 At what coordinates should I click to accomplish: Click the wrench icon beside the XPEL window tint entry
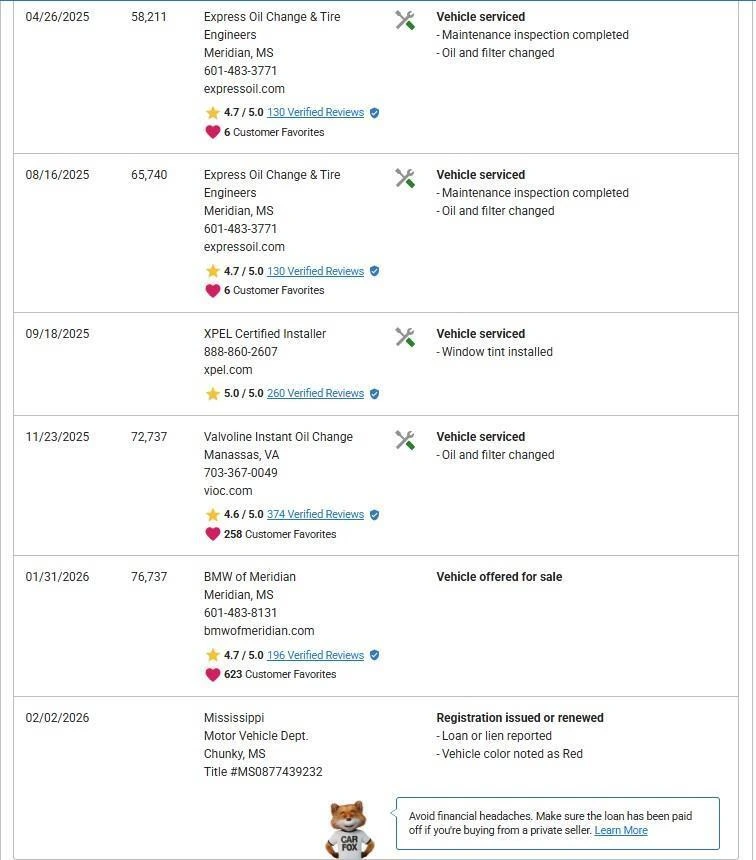[405, 337]
